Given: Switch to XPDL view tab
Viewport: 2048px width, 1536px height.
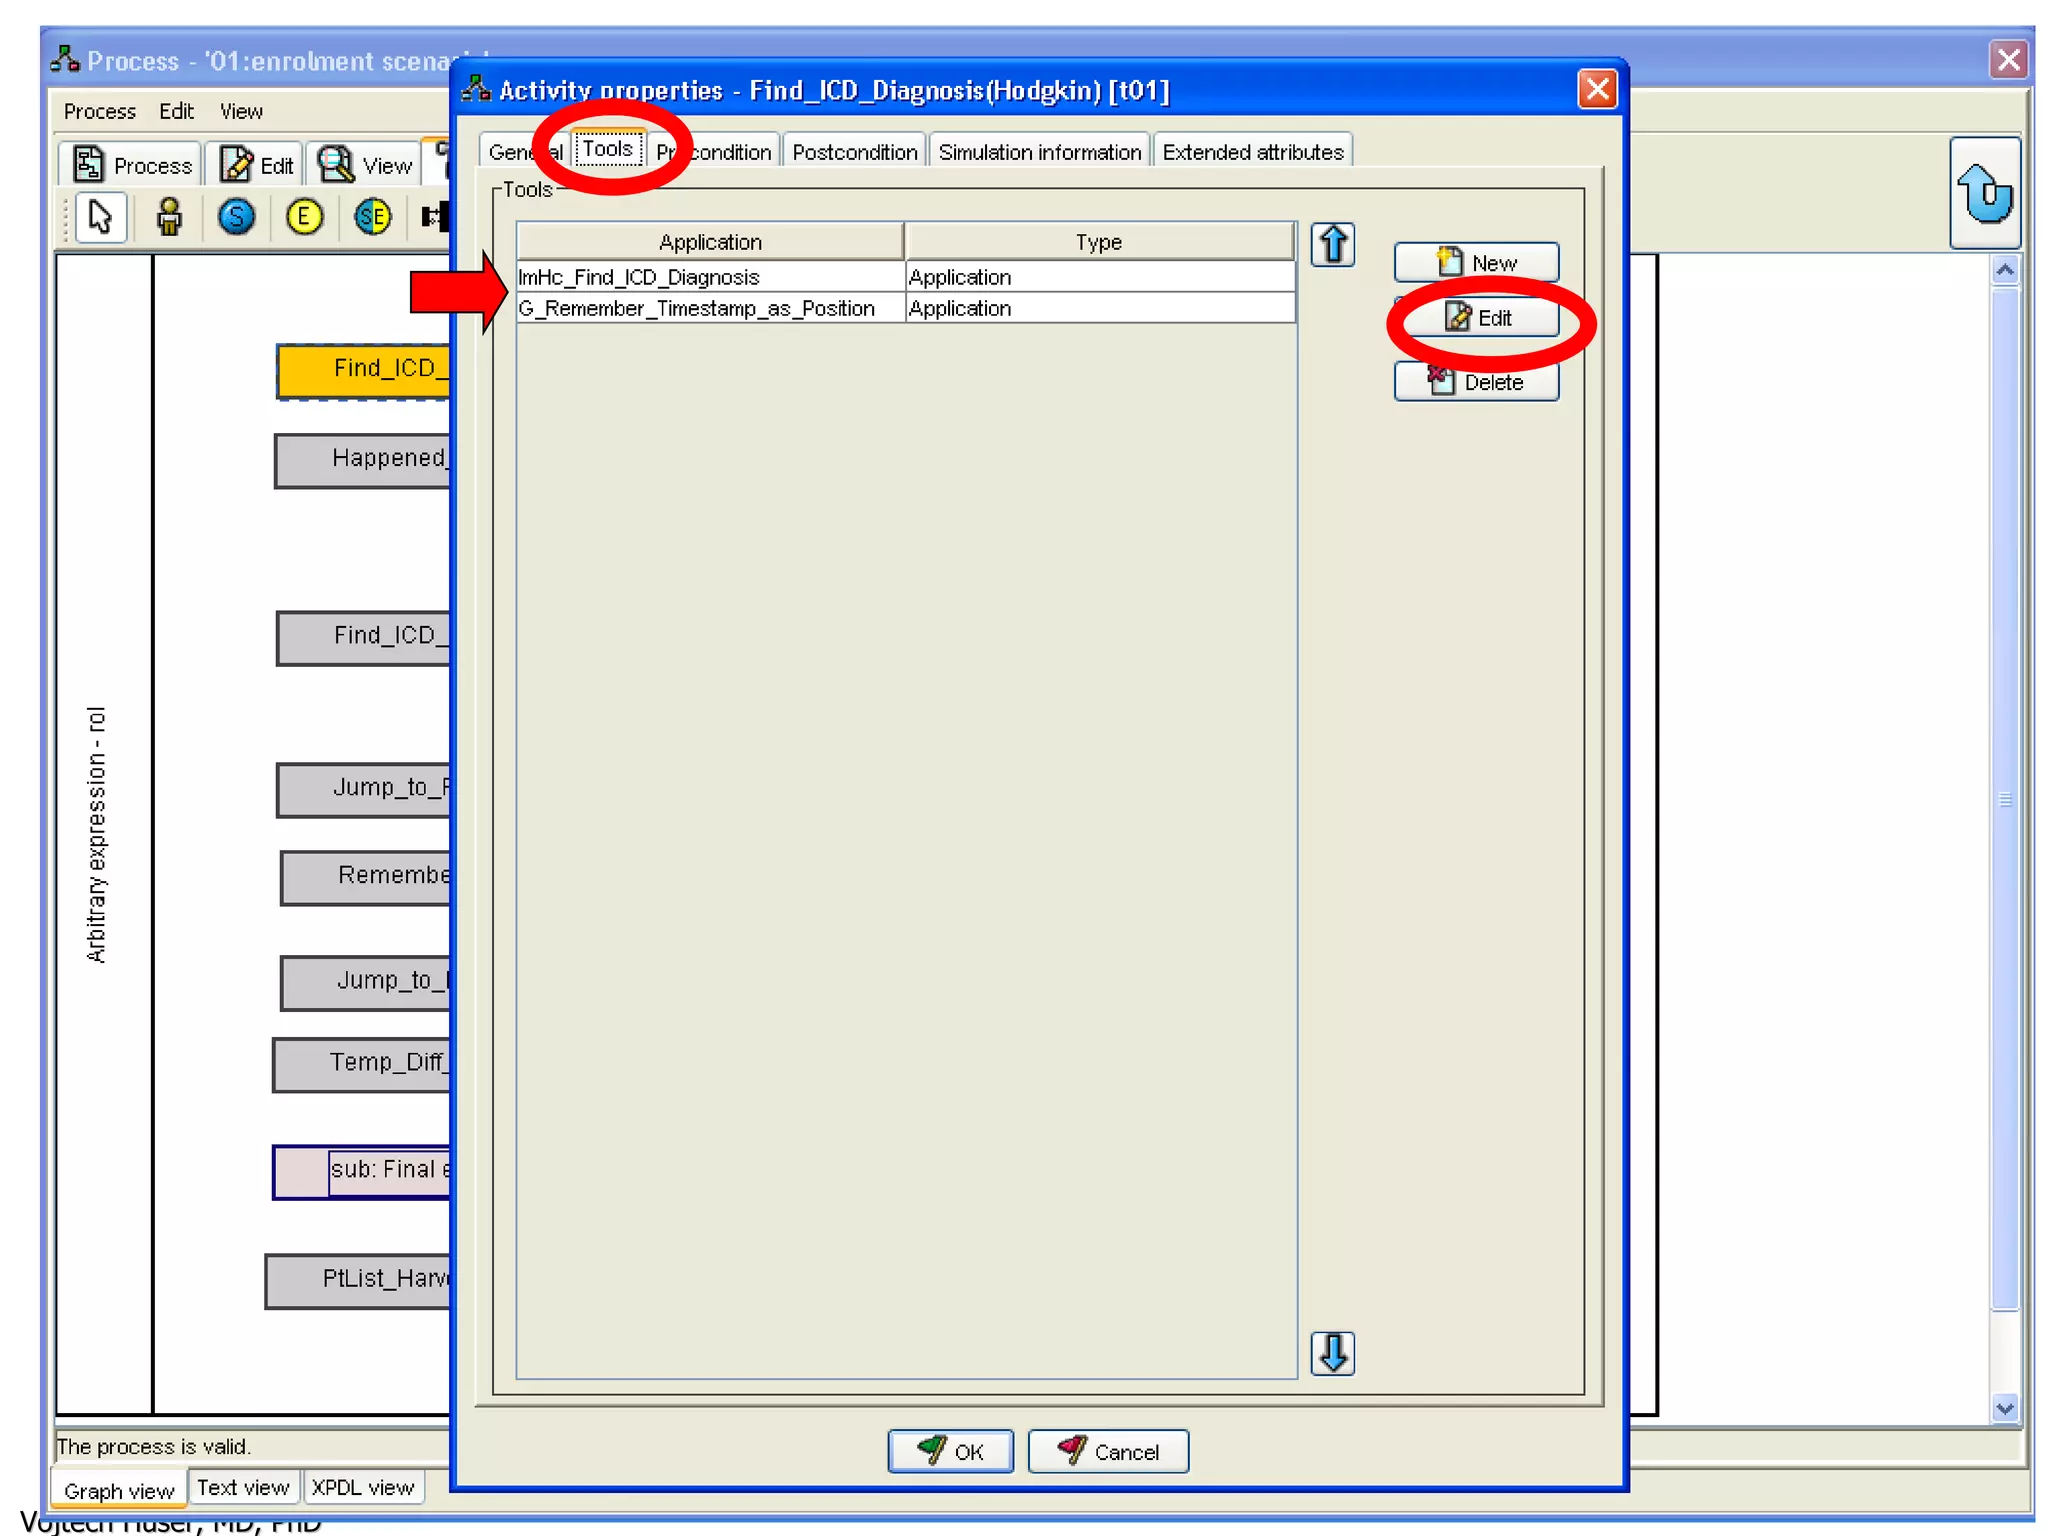Looking at the screenshot, I should (x=362, y=1487).
